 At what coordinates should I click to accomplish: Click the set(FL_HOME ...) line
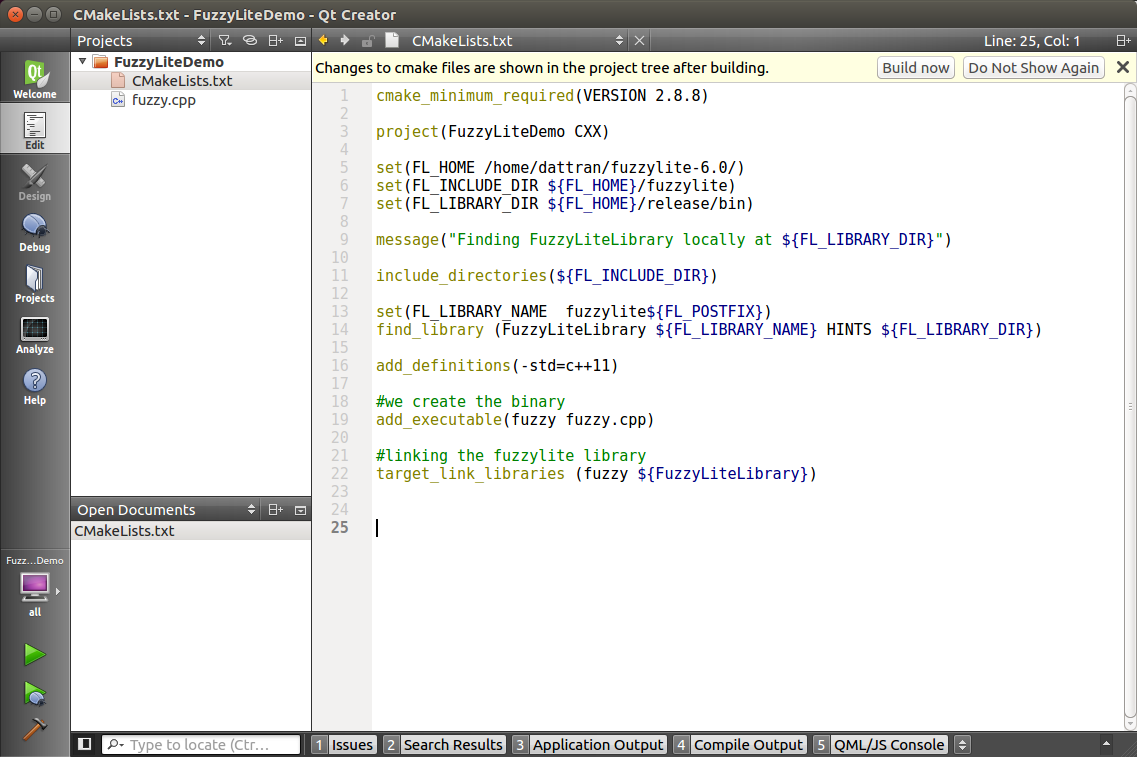pyautogui.click(x=560, y=167)
